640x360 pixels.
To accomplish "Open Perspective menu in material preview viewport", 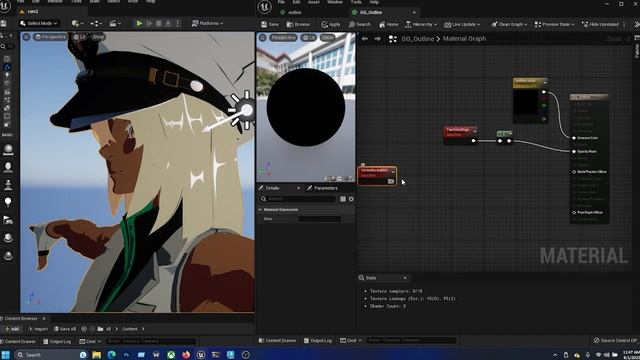I will tap(283, 38).
